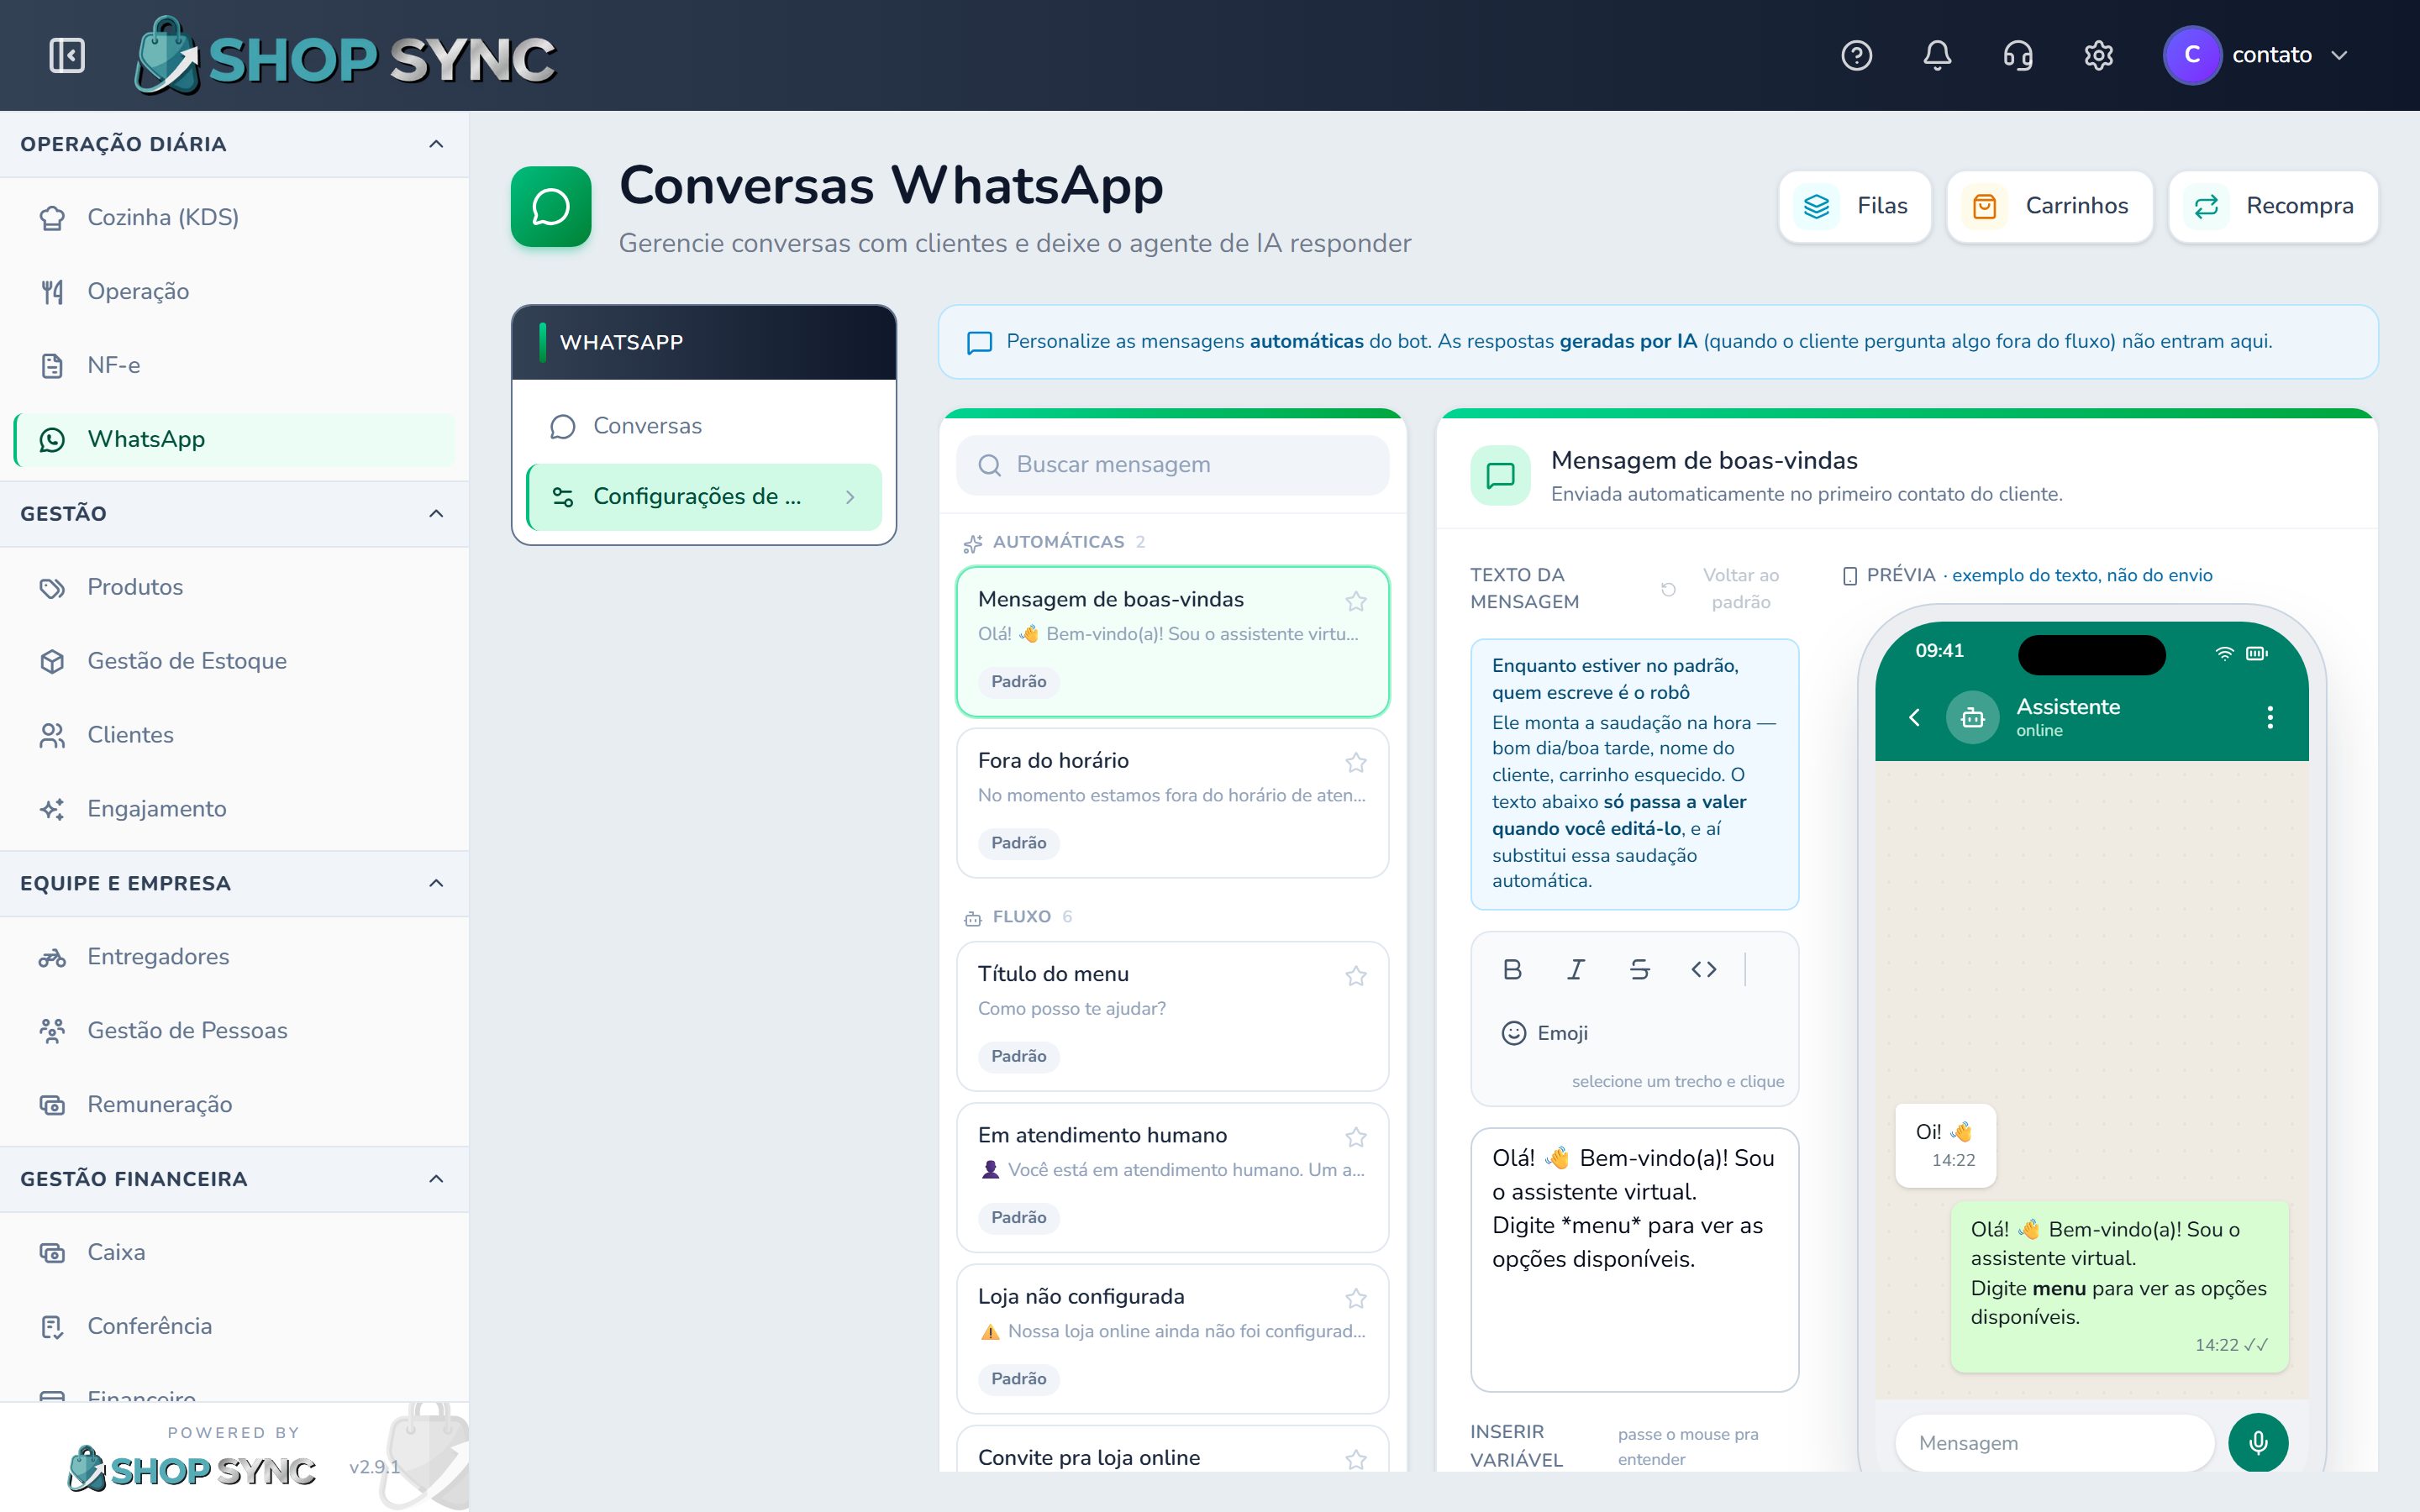Click the green WhatsApp logo beside page title
The image size is (2420, 1512).
pos(551,206)
